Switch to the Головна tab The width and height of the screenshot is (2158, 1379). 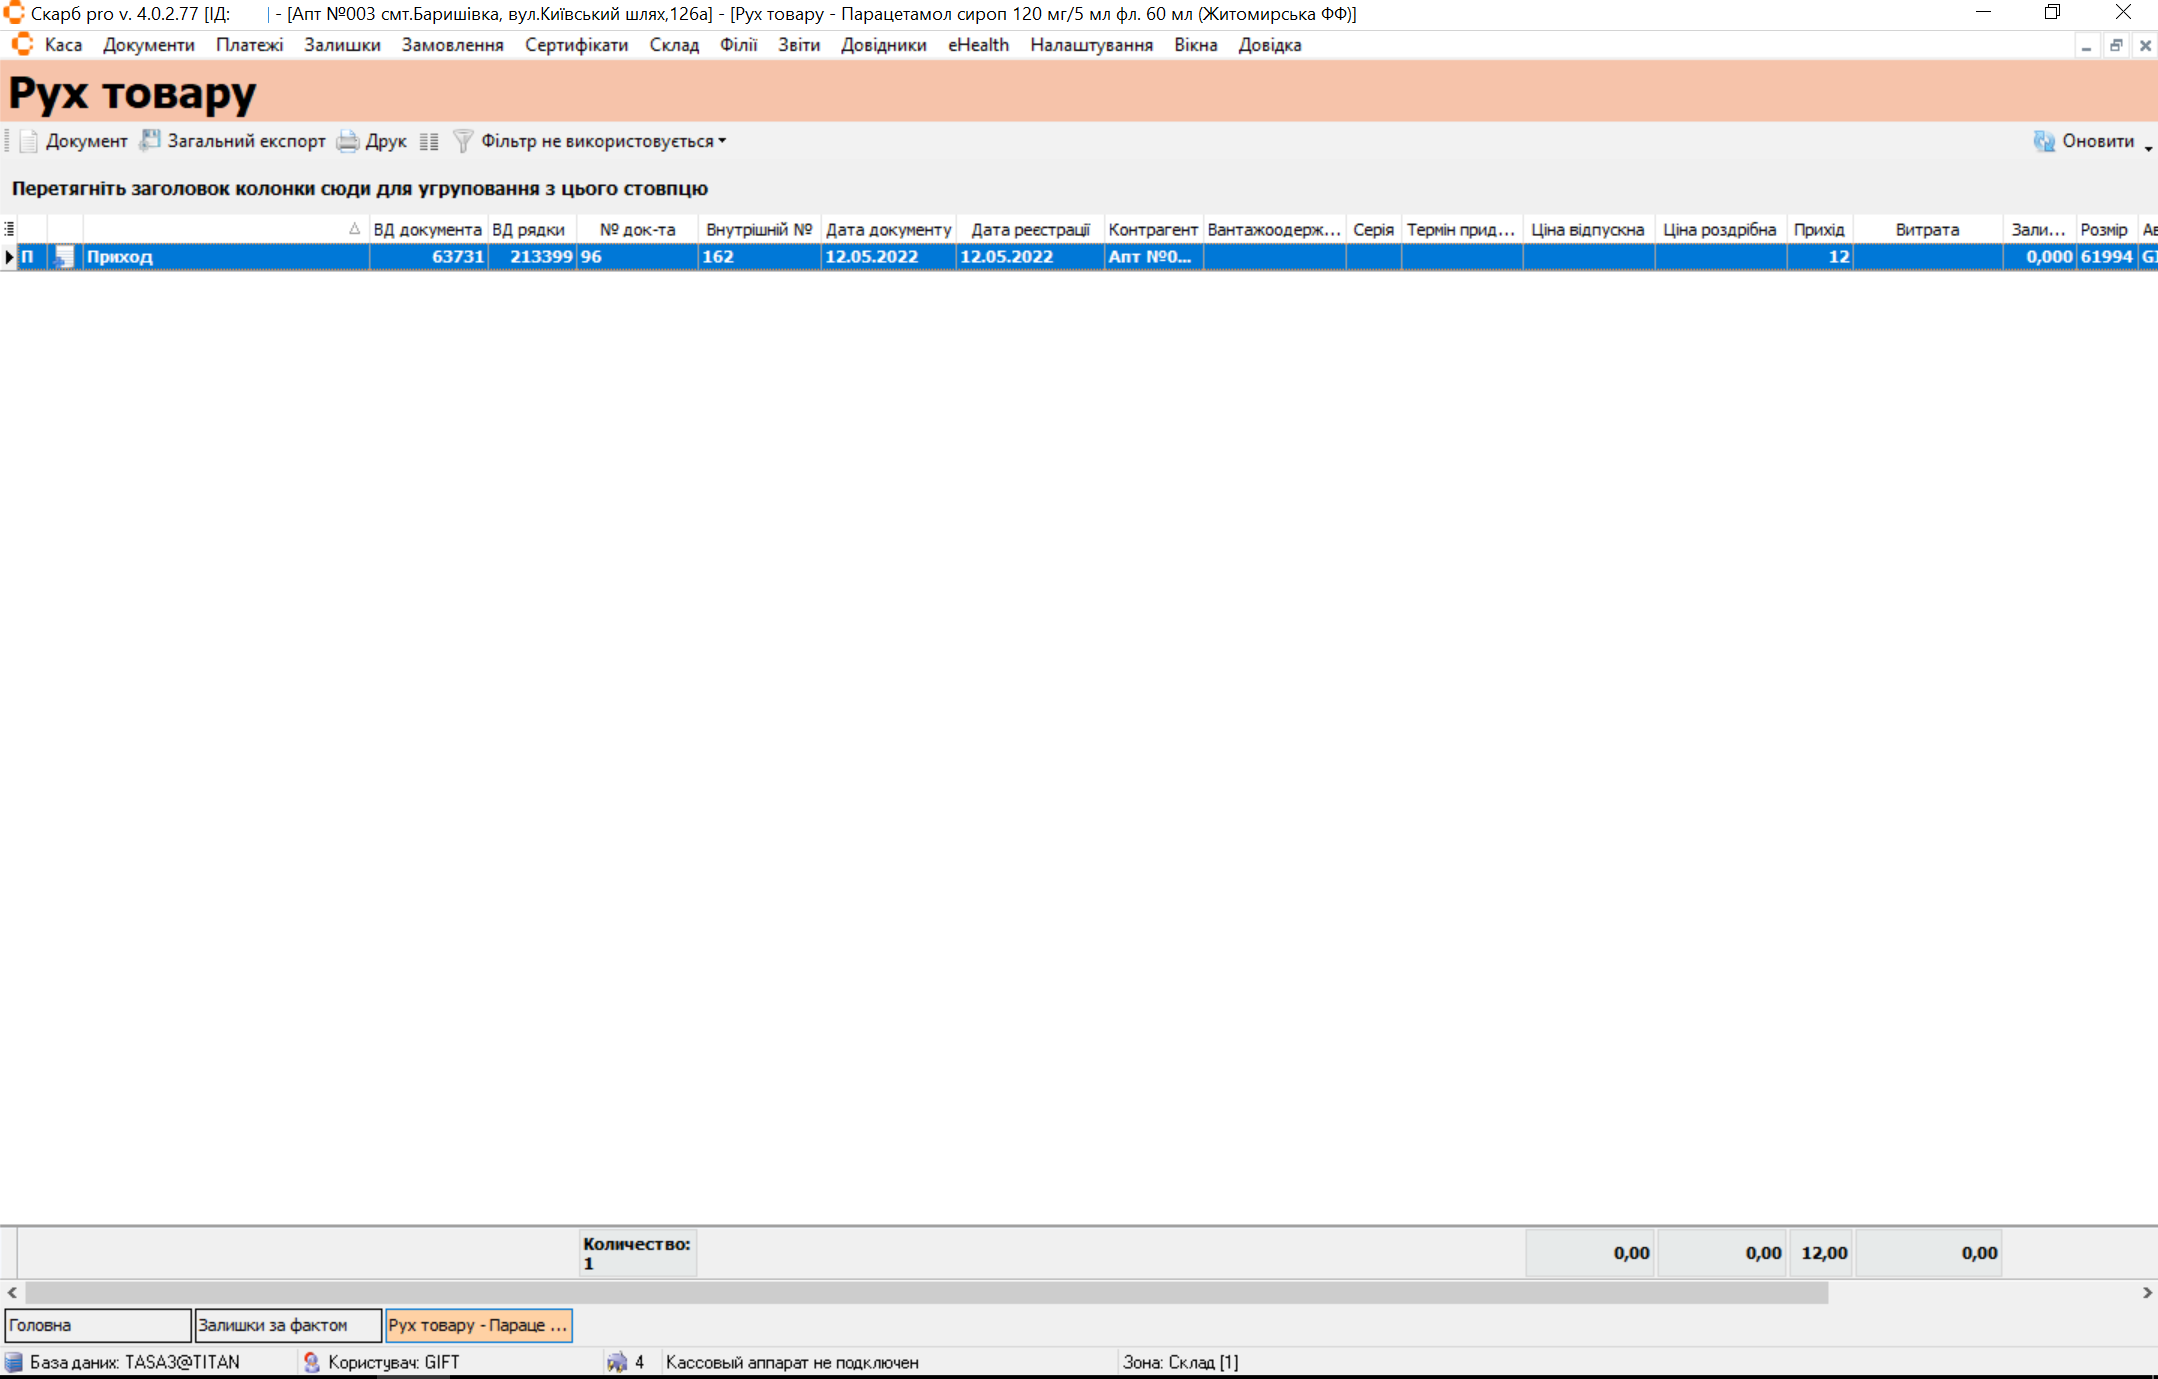(97, 1325)
